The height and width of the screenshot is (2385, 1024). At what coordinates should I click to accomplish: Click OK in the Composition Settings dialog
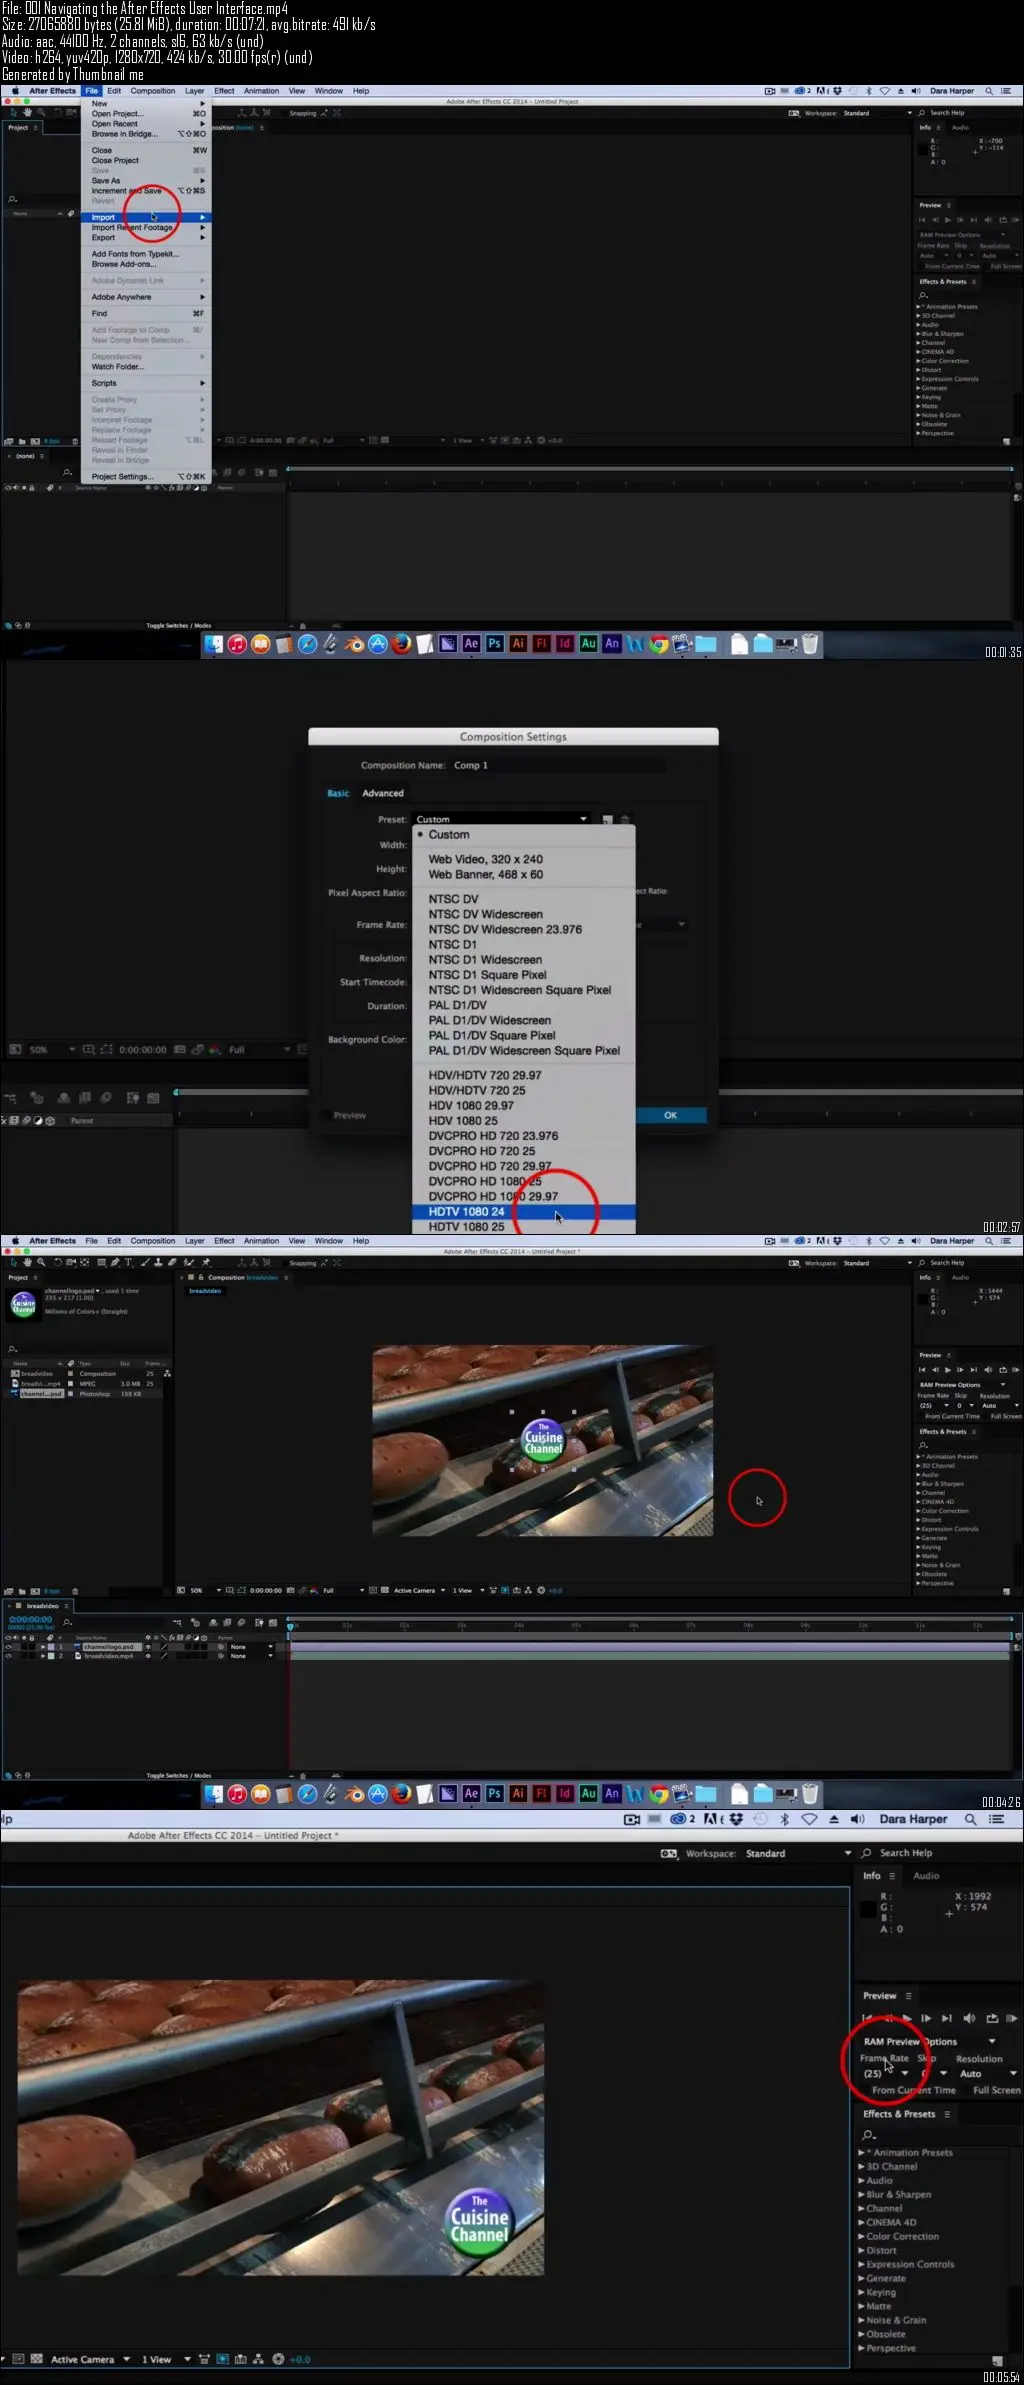point(670,1115)
